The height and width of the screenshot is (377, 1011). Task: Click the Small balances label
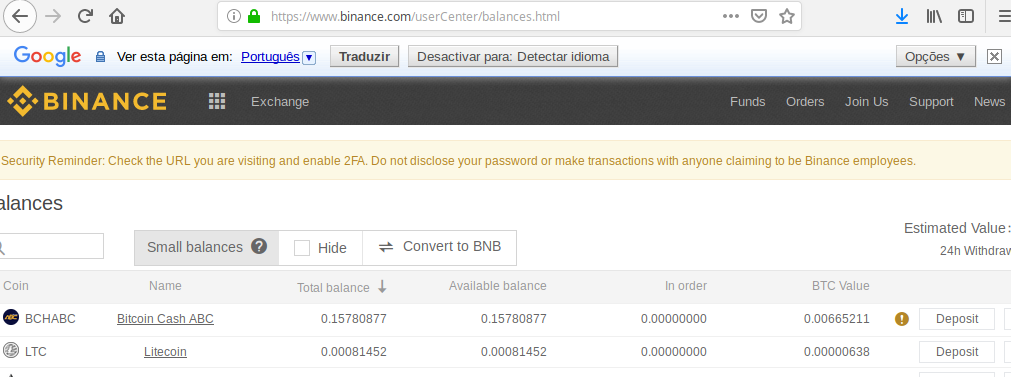click(195, 247)
